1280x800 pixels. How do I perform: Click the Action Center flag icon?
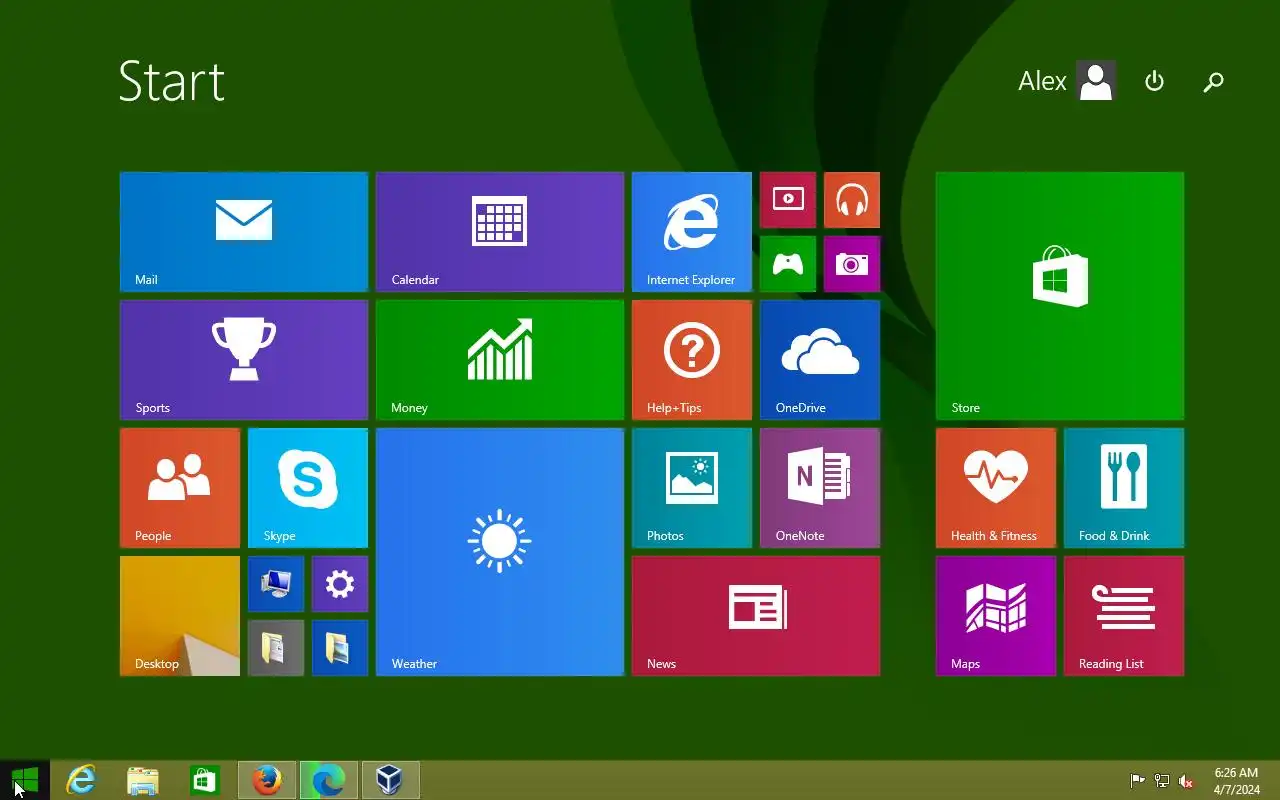point(1137,781)
